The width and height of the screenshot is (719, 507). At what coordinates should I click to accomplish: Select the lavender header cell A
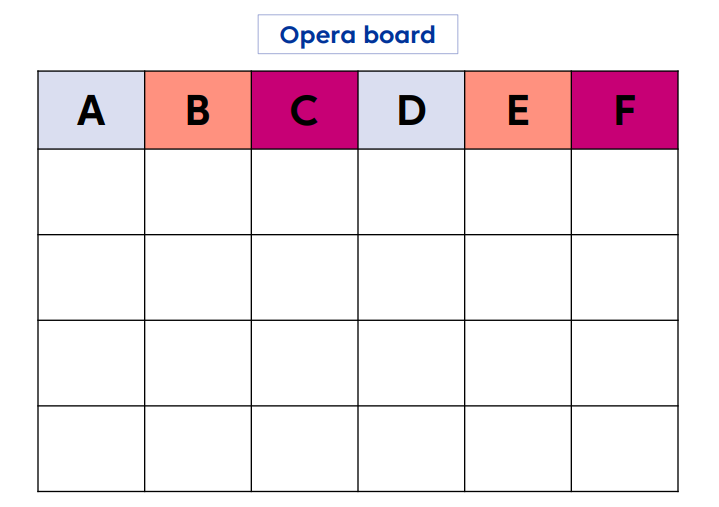coord(91,110)
